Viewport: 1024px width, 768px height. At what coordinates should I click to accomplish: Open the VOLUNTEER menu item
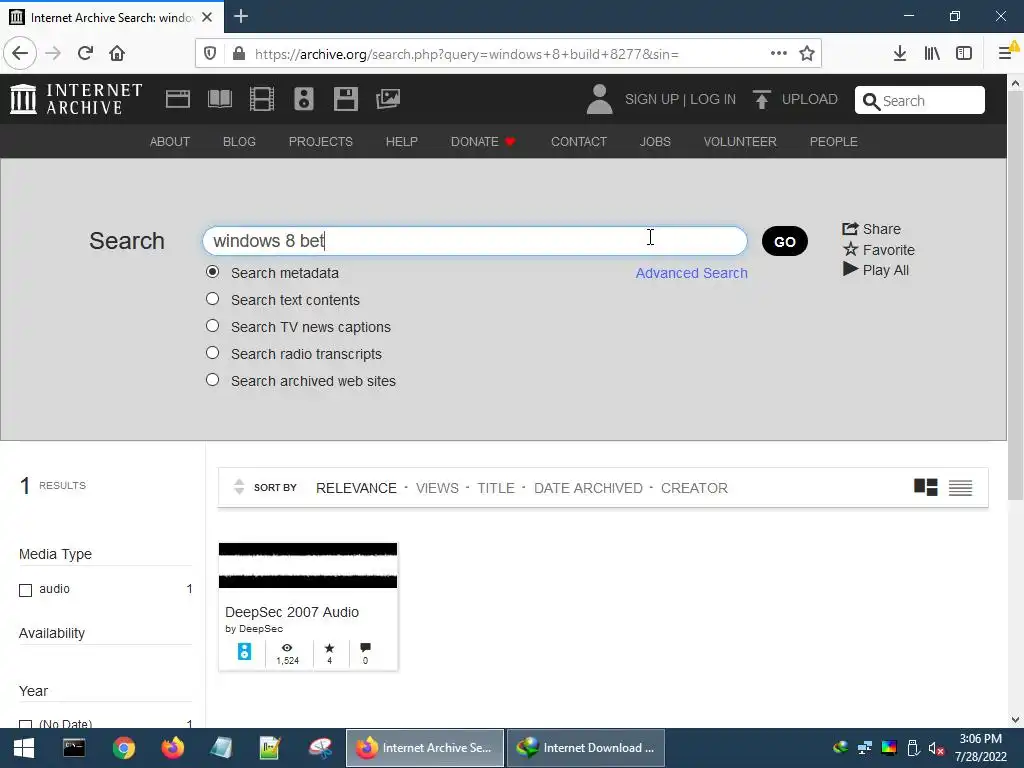(x=740, y=142)
